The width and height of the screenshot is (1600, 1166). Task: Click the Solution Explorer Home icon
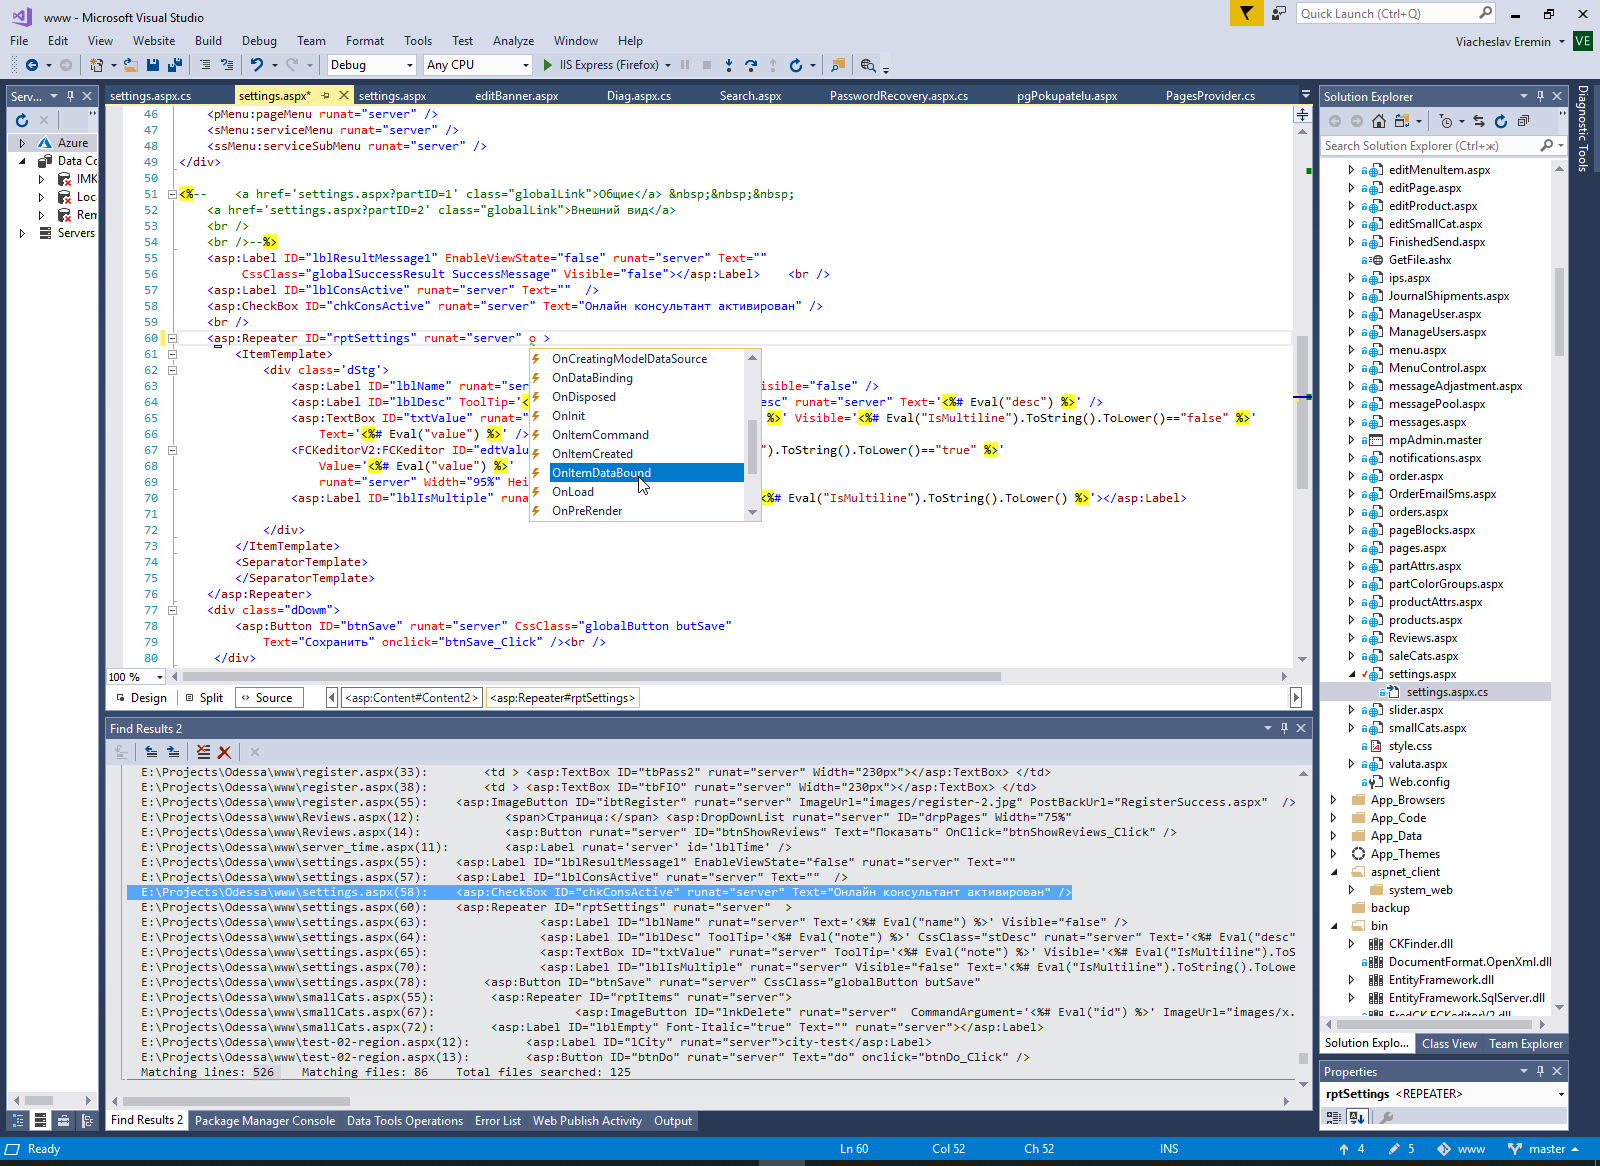[x=1379, y=121]
